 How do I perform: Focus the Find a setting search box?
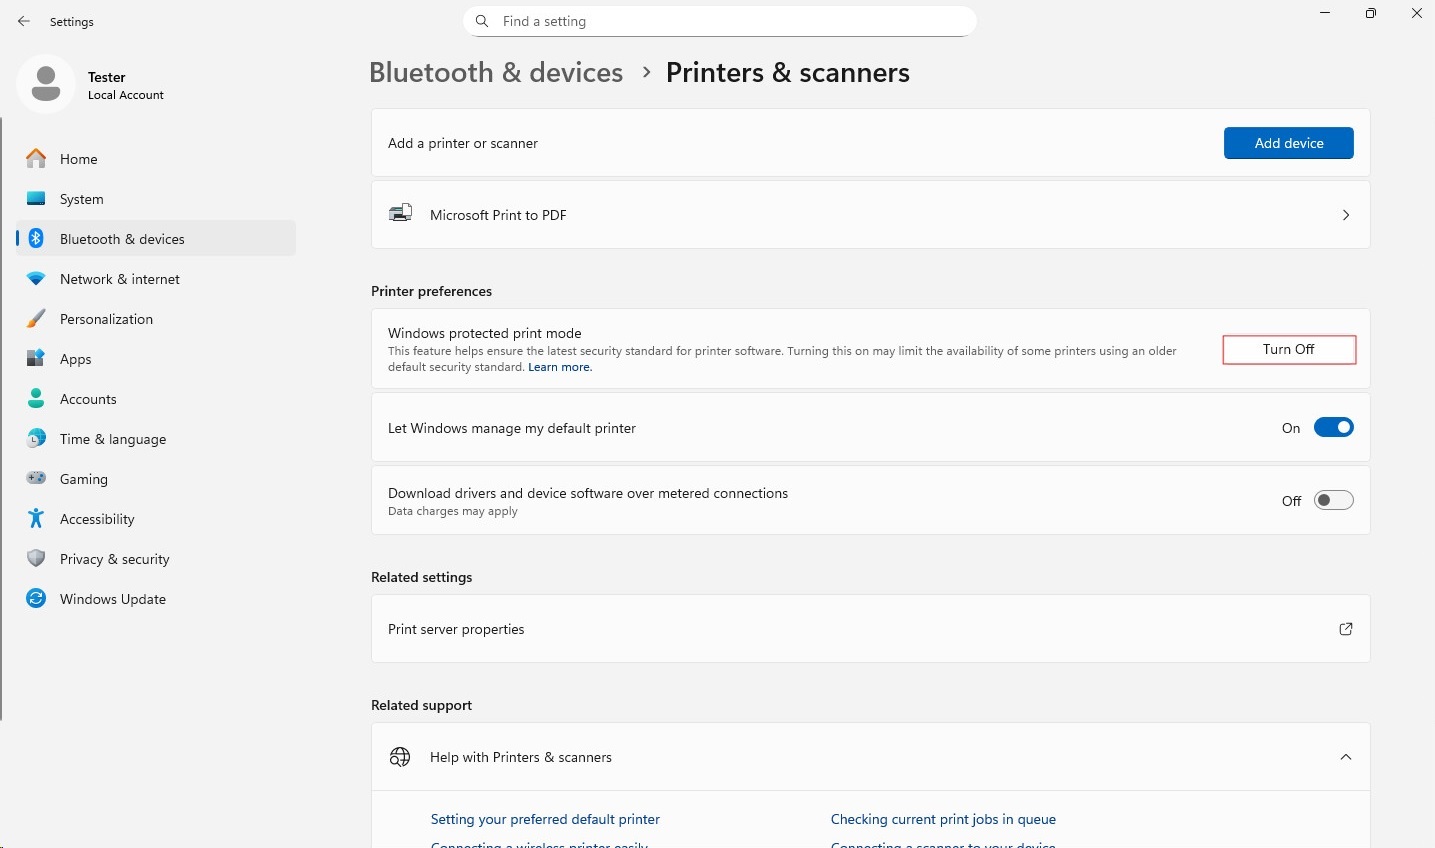tap(720, 21)
